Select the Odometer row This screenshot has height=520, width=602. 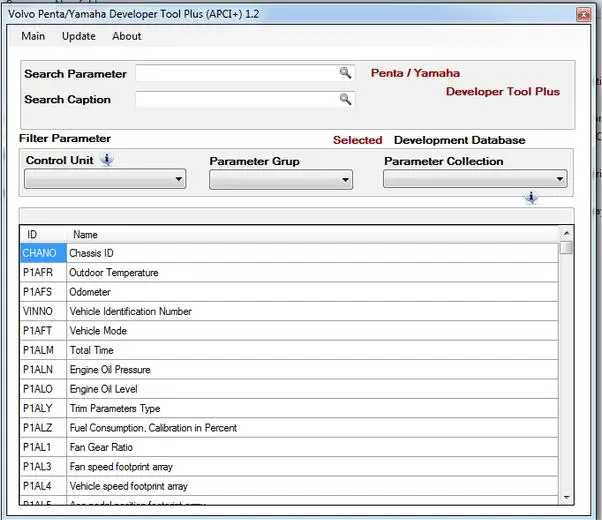(289, 292)
